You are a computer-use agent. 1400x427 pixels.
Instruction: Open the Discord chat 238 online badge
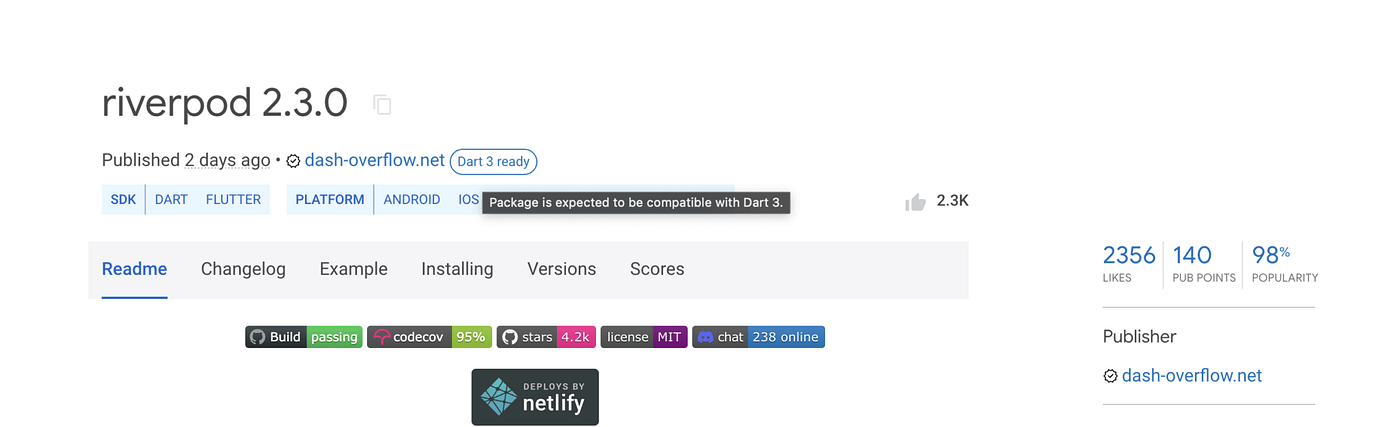coord(758,337)
